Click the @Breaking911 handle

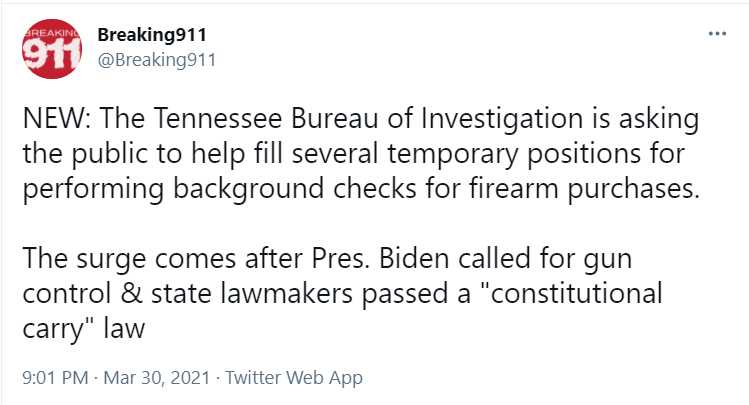click(x=157, y=60)
